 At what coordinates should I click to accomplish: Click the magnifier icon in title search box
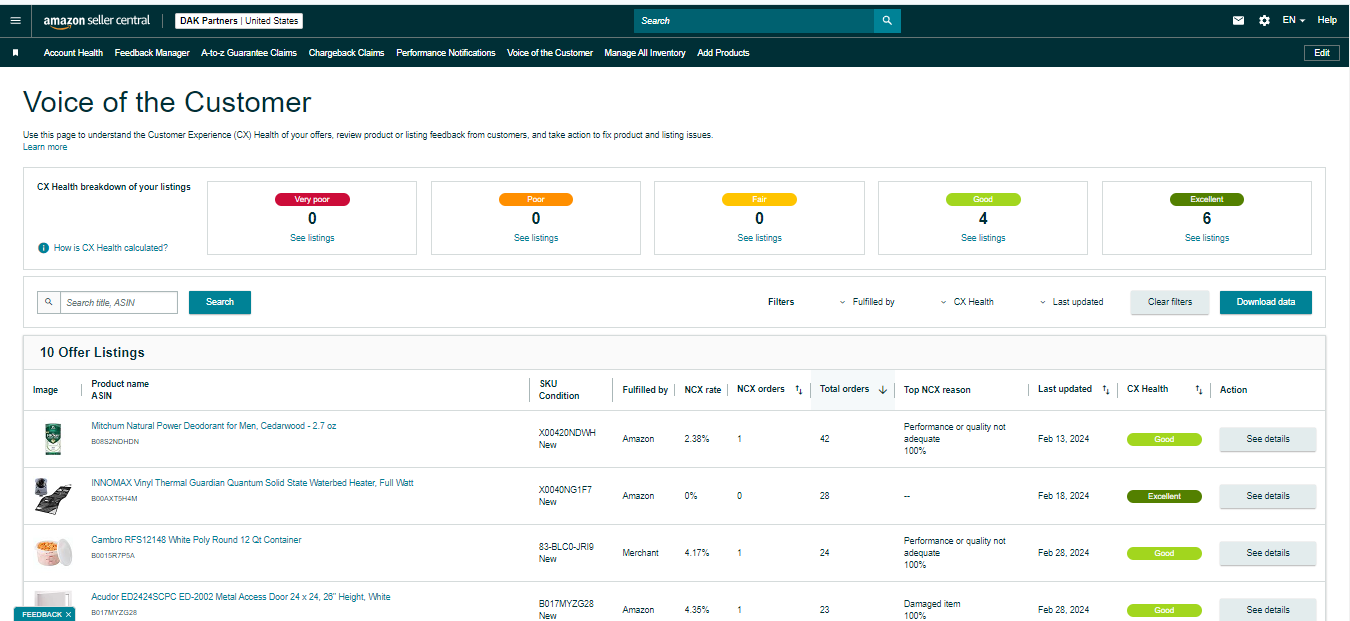(x=49, y=302)
